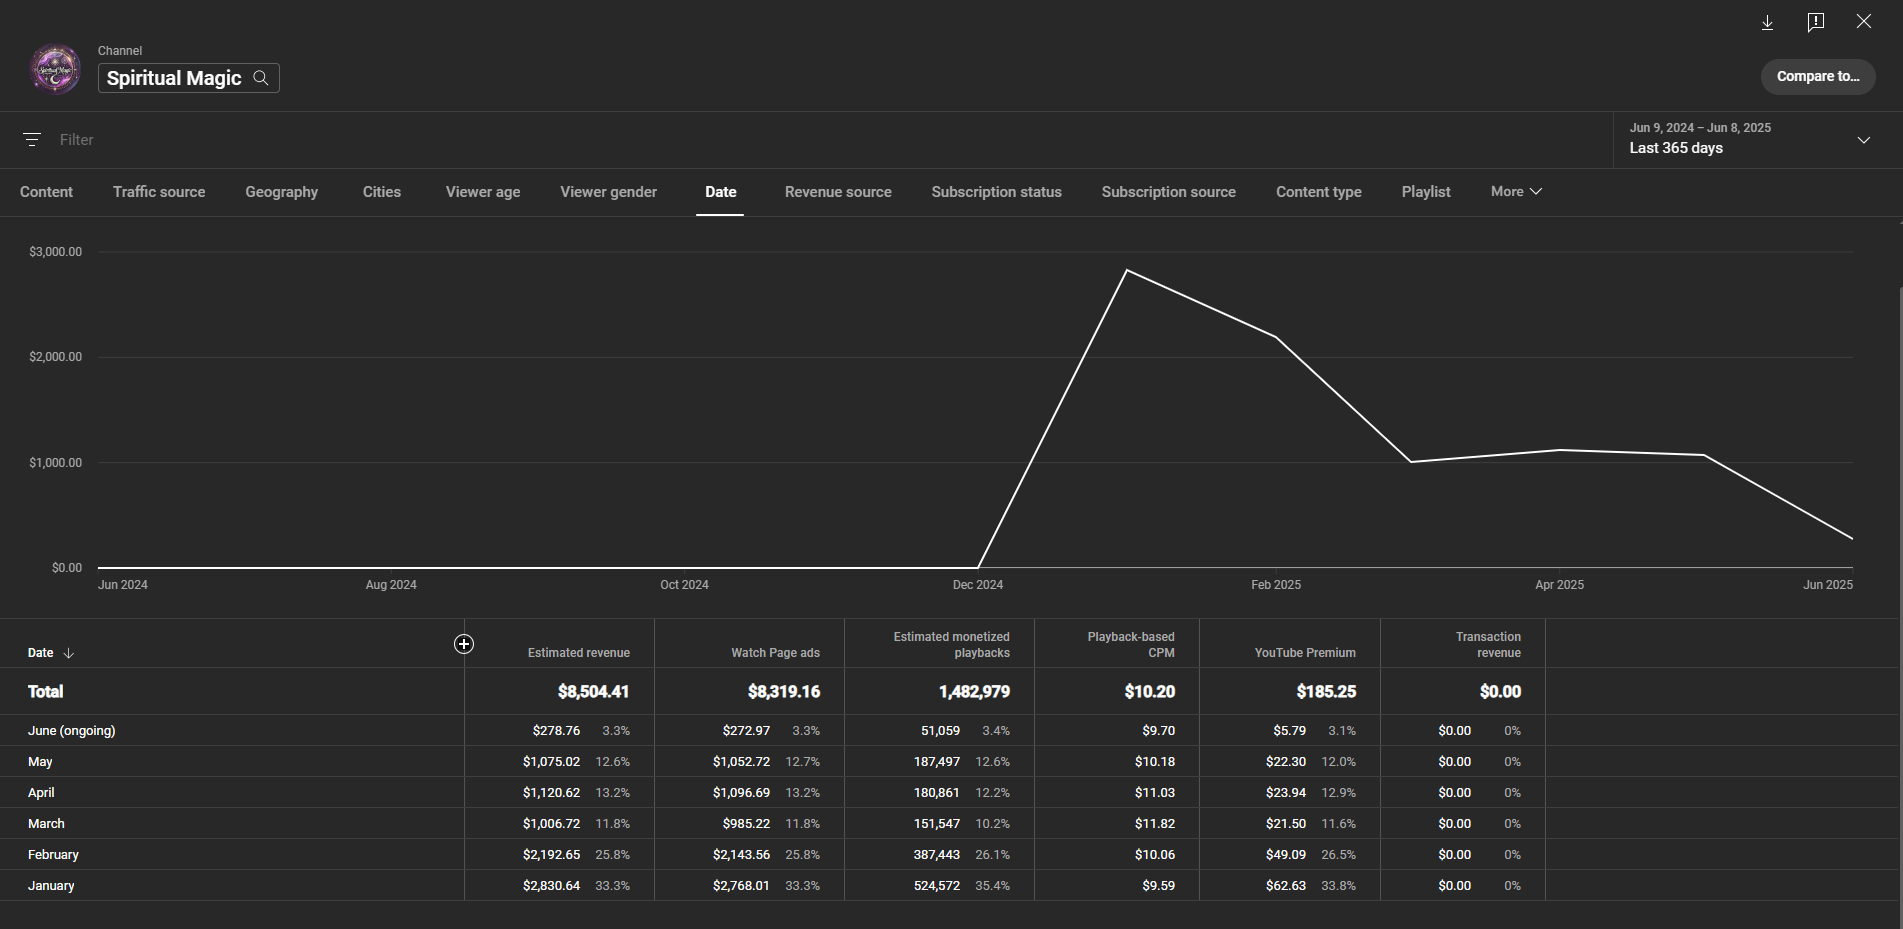Image resolution: width=1903 pixels, height=929 pixels.
Task: Click January estimated revenue $2,830.64
Action: click(551, 886)
